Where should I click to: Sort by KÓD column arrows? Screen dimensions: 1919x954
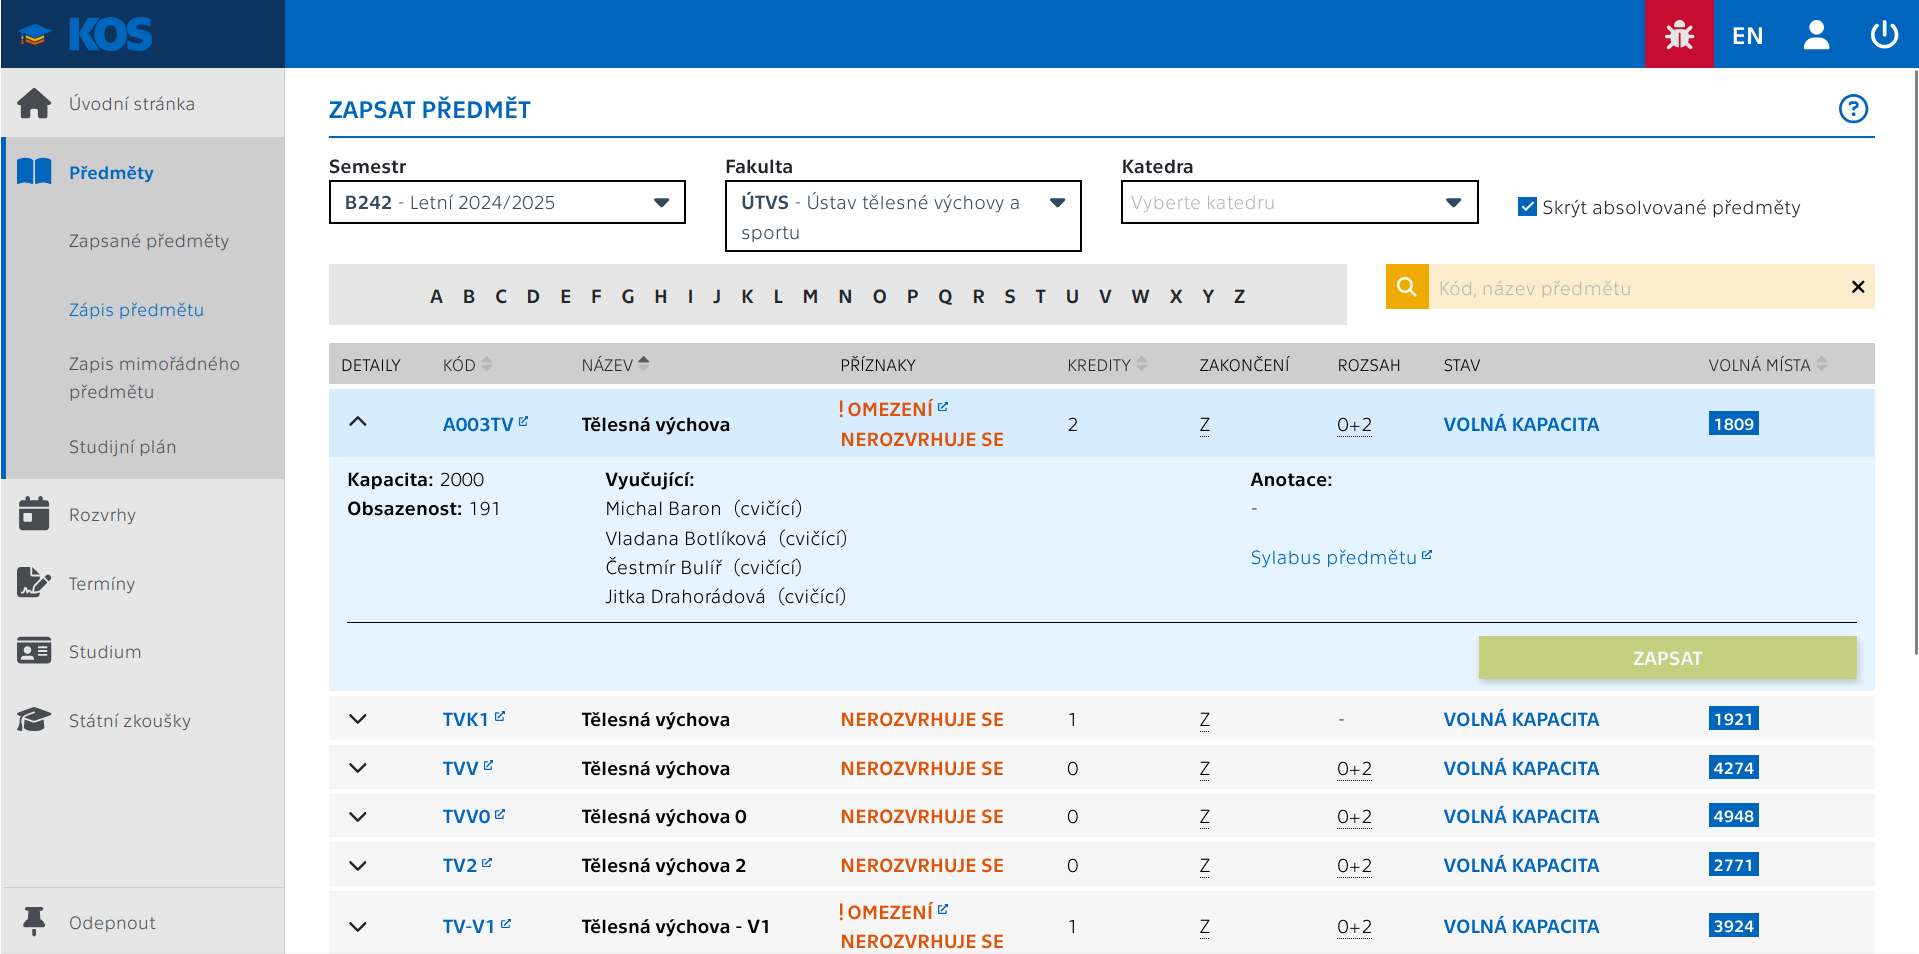(487, 364)
